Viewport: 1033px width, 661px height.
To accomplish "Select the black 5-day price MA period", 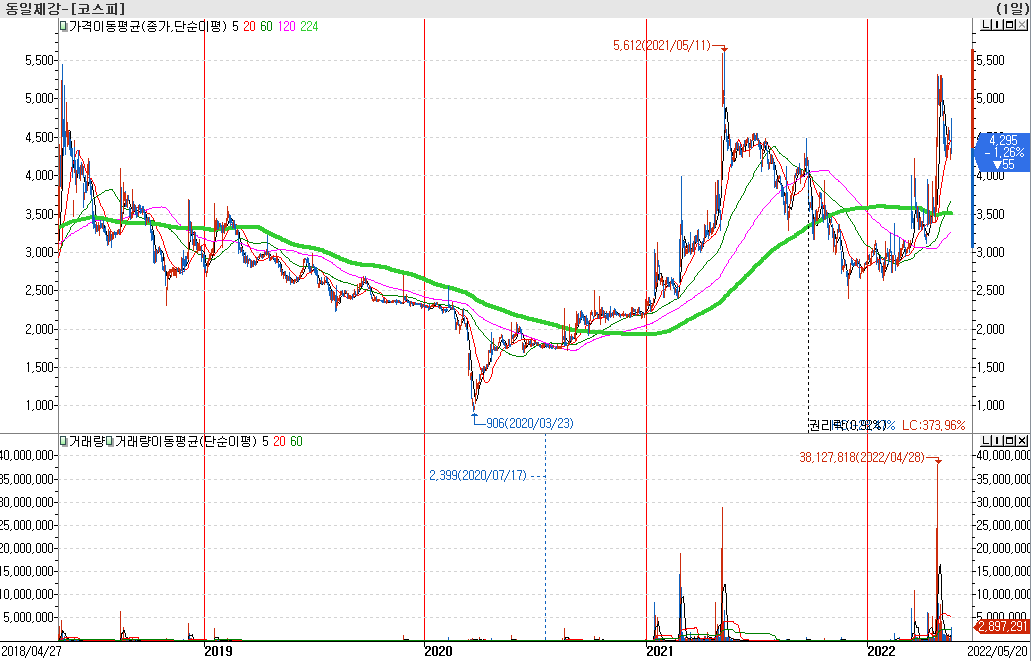I will 235,26.
